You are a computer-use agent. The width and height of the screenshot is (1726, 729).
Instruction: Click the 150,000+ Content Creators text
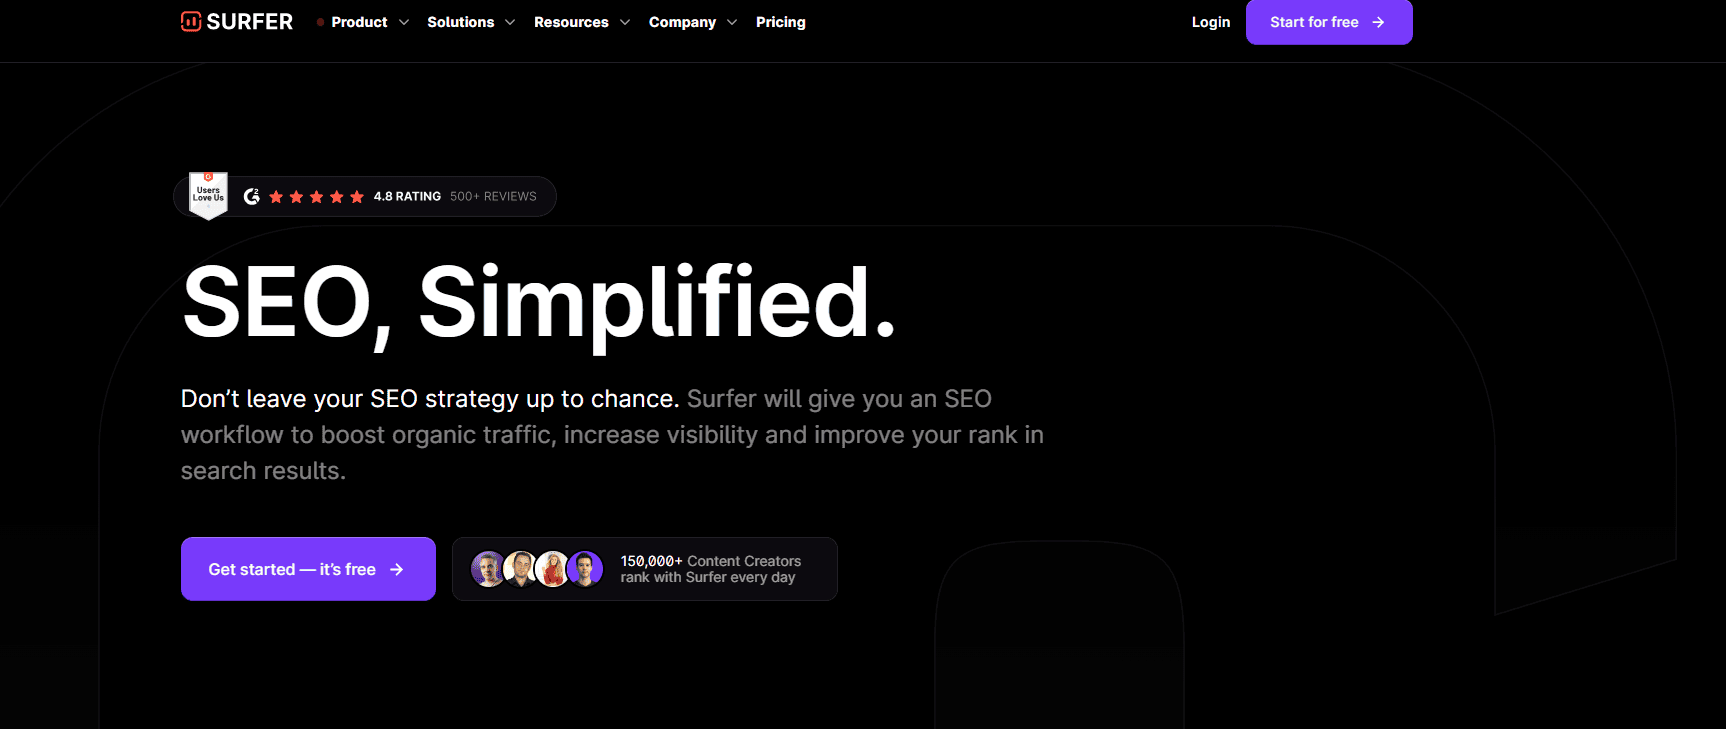[x=711, y=561]
